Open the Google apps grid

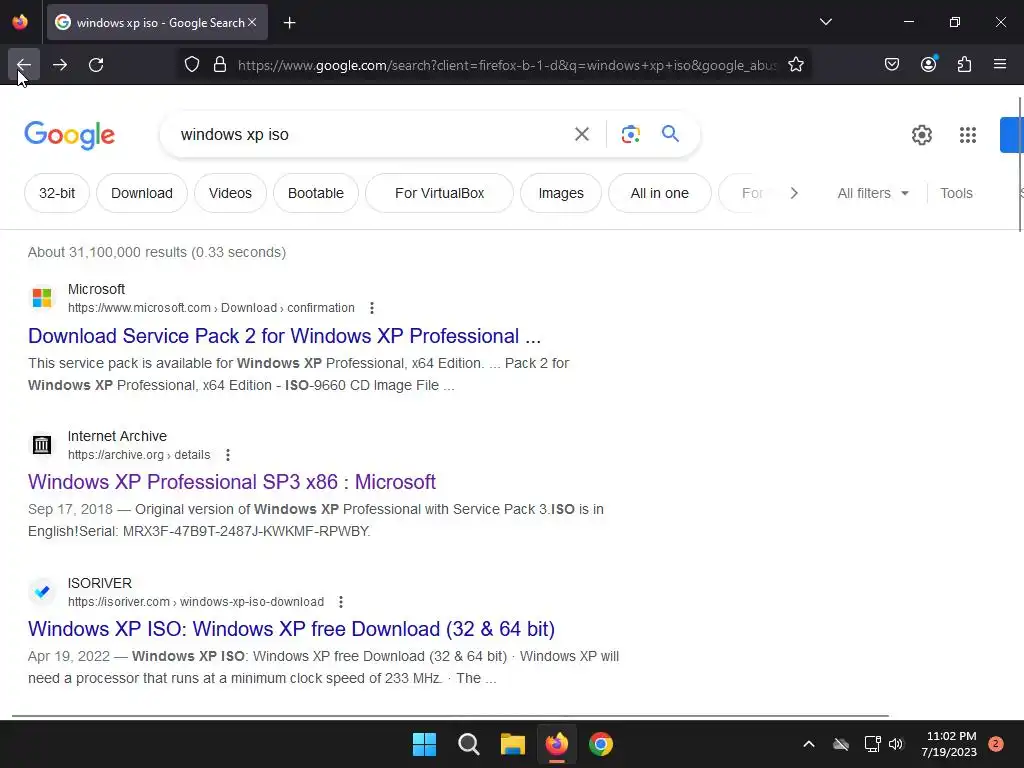pyautogui.click(x=968, y=135)
